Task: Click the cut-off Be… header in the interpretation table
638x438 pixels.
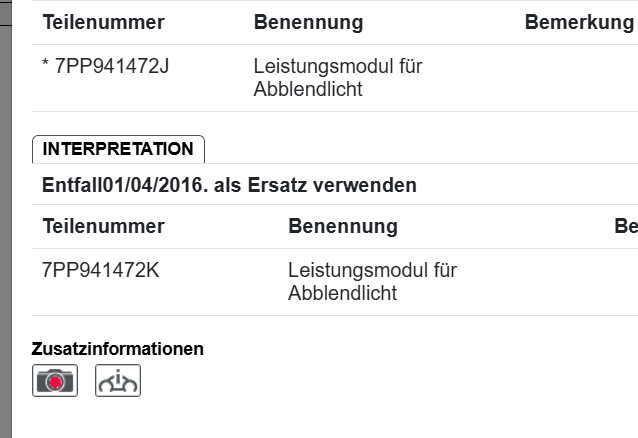Action: tap(625, 226)
